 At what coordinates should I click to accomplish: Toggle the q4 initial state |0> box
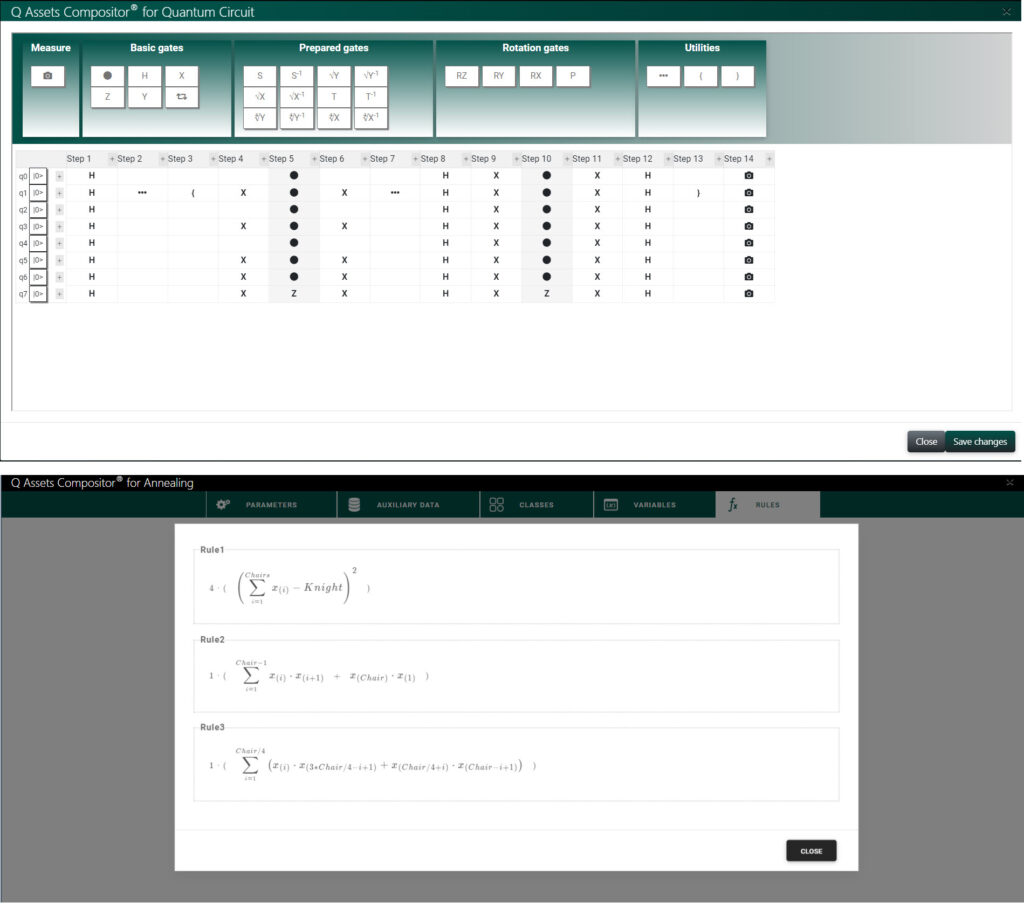pyautogui.click(x=39, y=243)
